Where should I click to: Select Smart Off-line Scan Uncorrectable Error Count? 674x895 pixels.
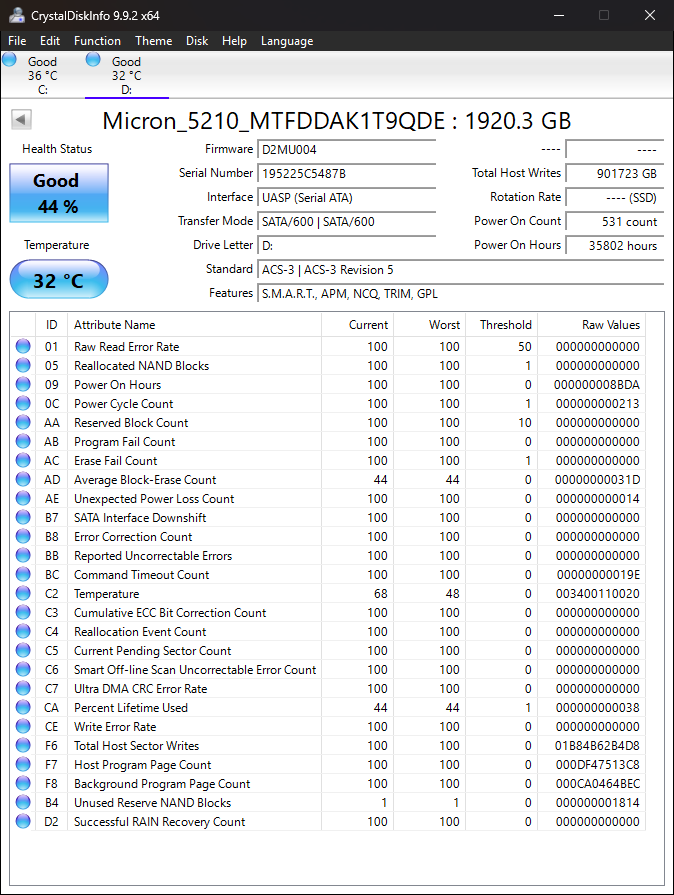pyautogui.click(x=195, y=670)
